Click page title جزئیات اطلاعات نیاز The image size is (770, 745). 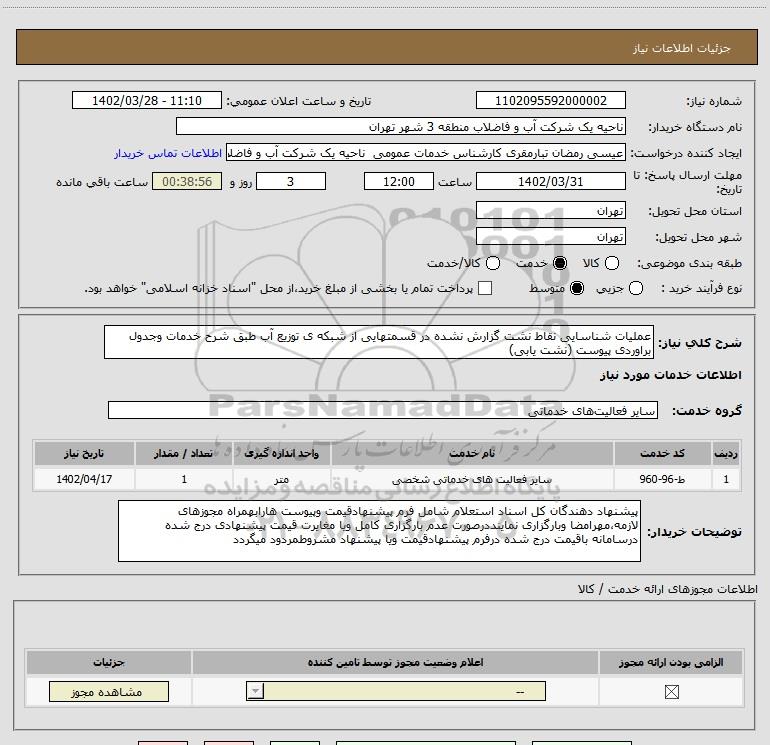682,48
